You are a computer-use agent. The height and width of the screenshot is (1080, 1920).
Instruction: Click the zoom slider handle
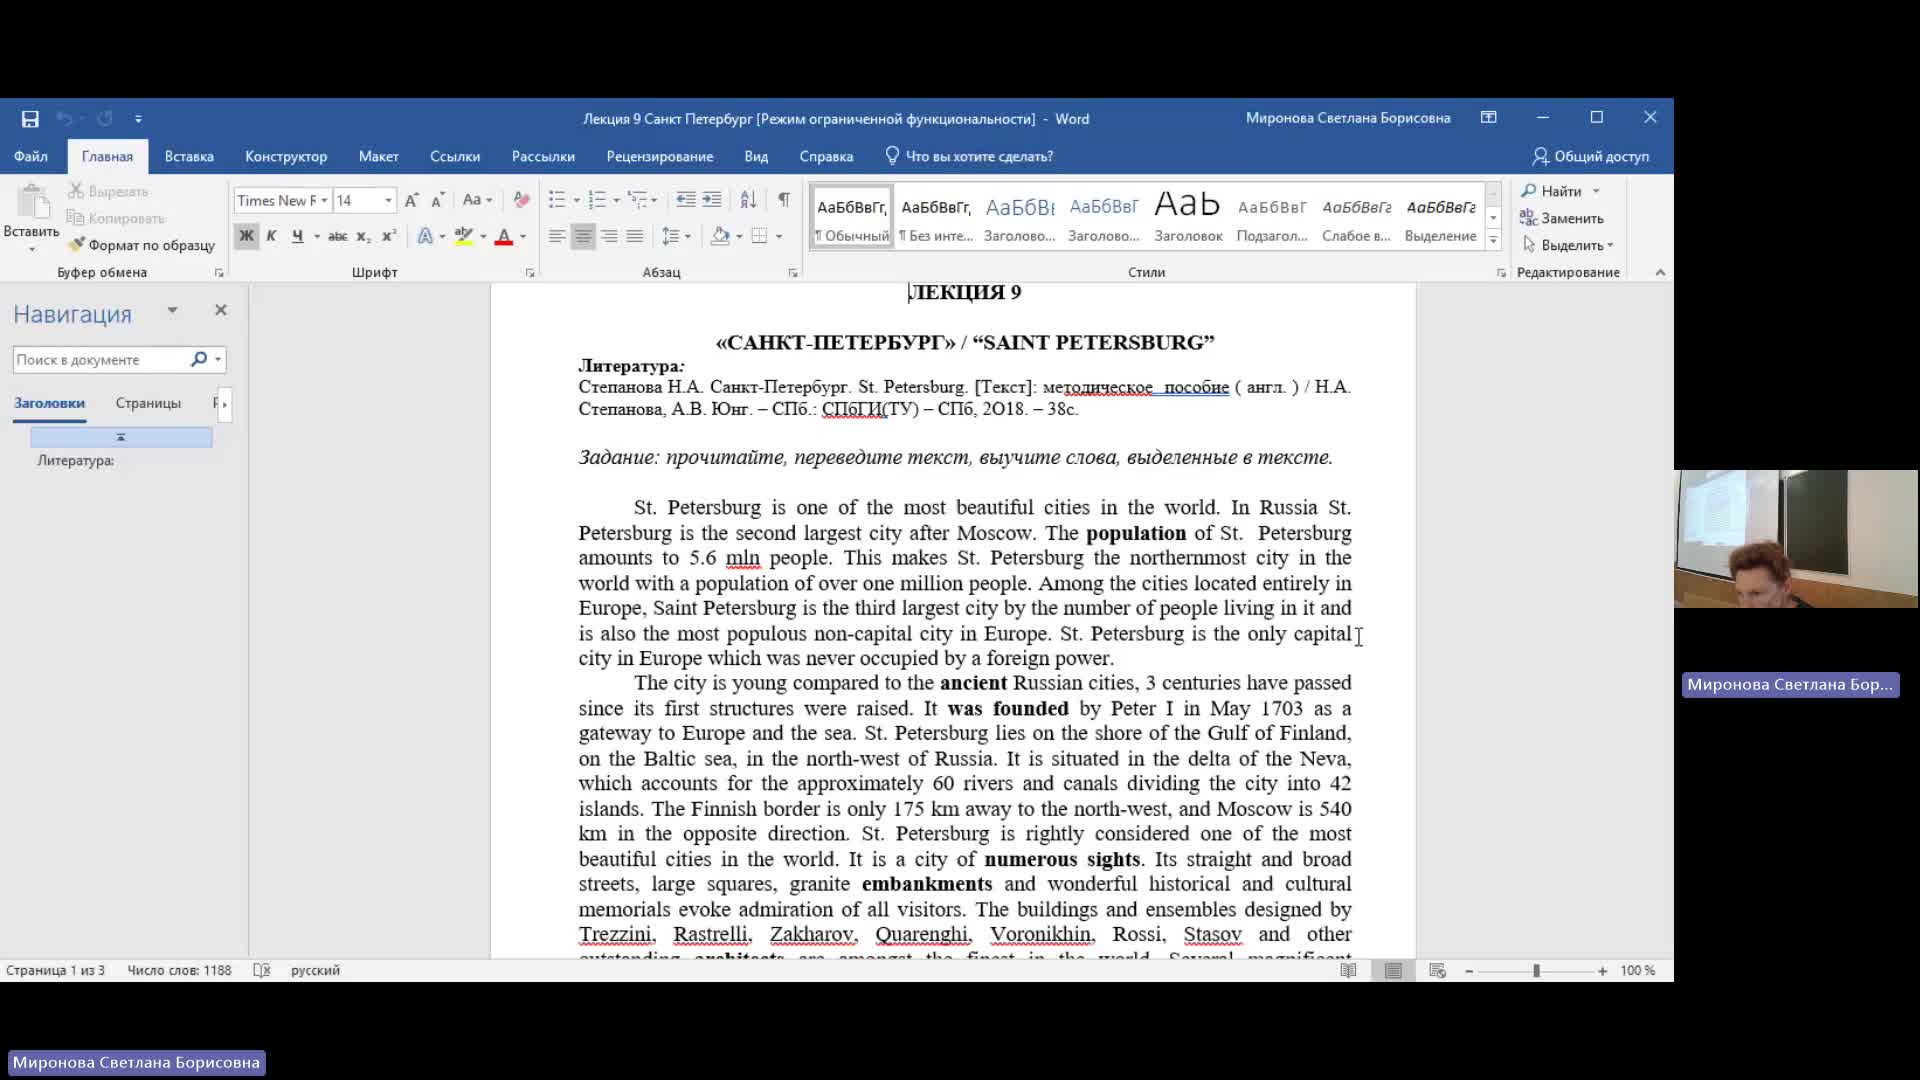click(1536, 971)
